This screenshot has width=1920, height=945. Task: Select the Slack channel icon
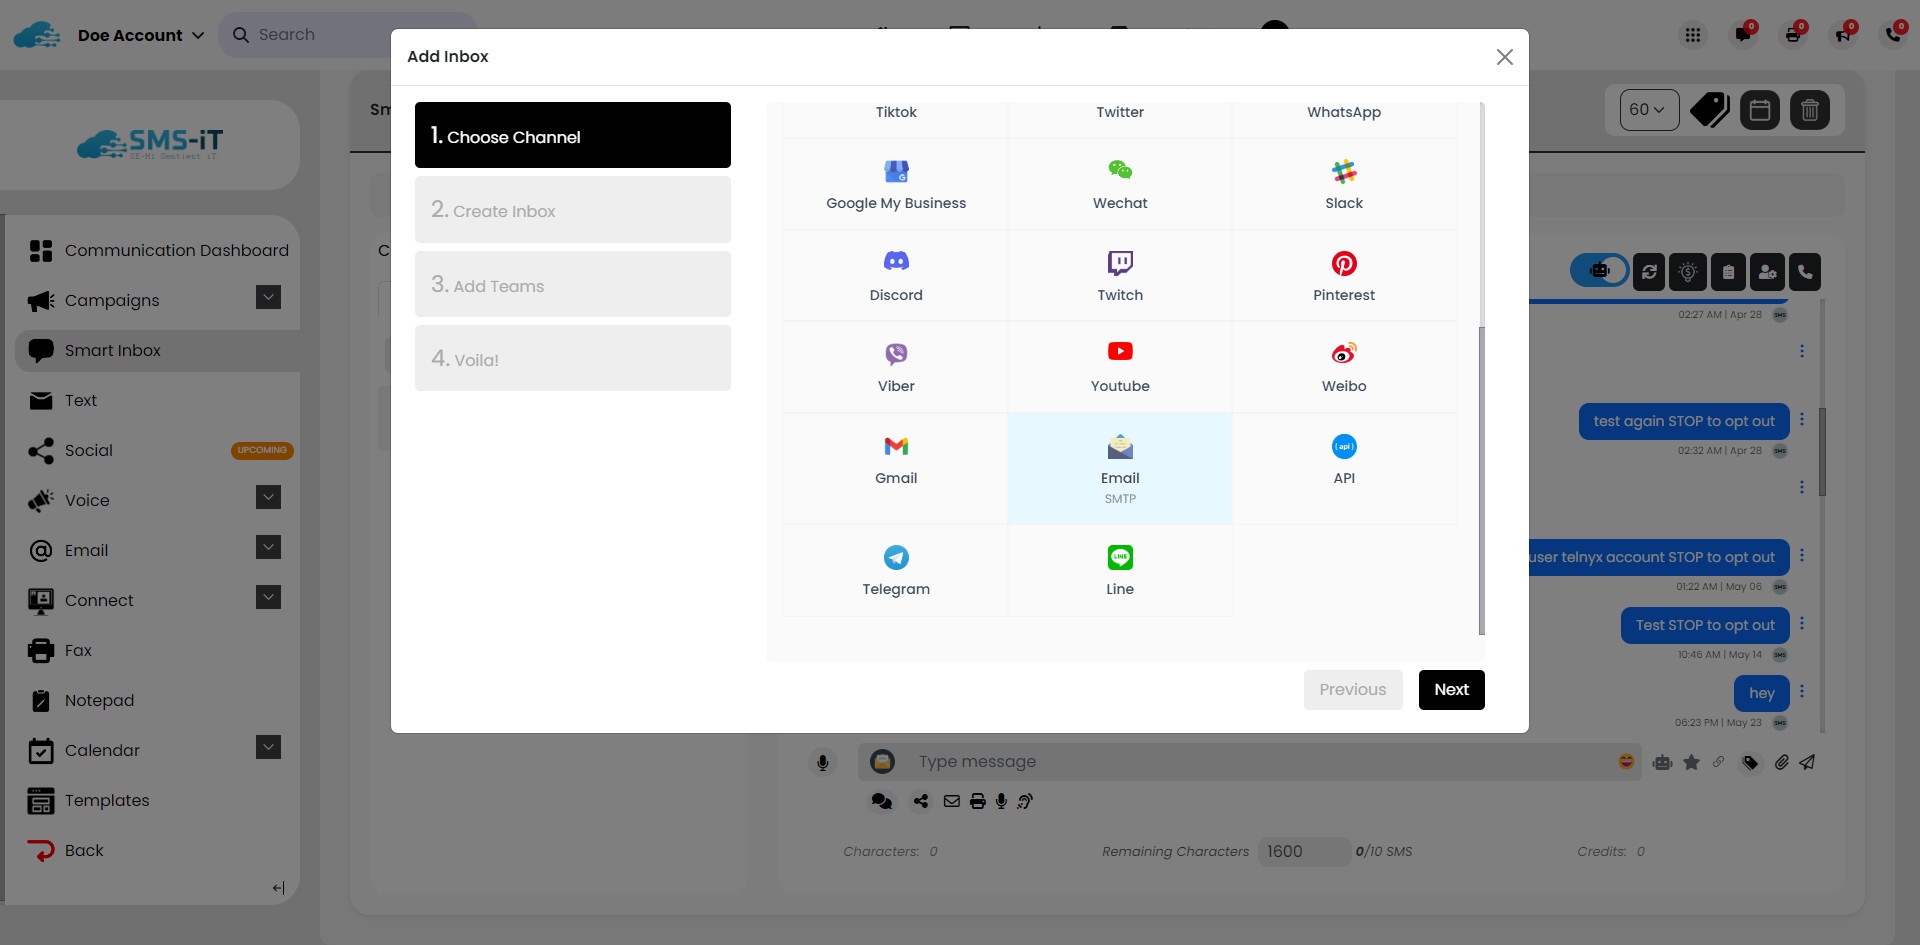(x=1343, y=172)
